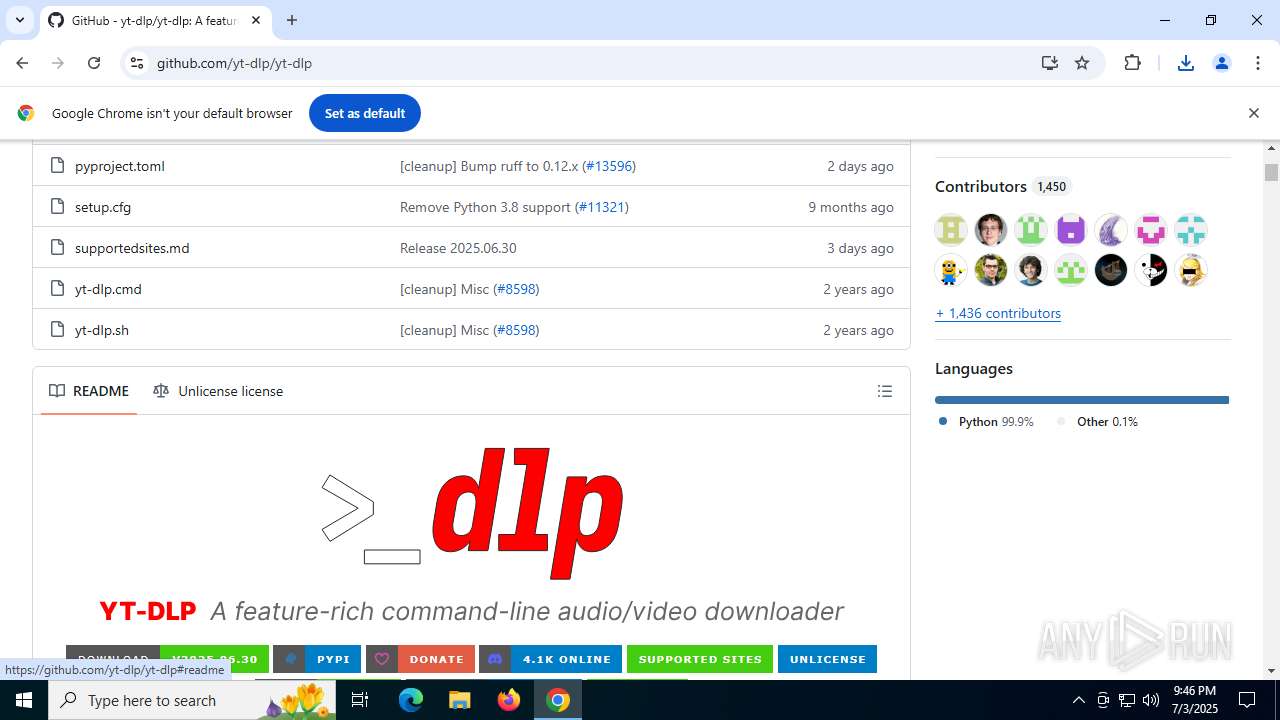Click the Download version badge
The height and width of the screenshot is (720, 1280).
pos(167,659)
